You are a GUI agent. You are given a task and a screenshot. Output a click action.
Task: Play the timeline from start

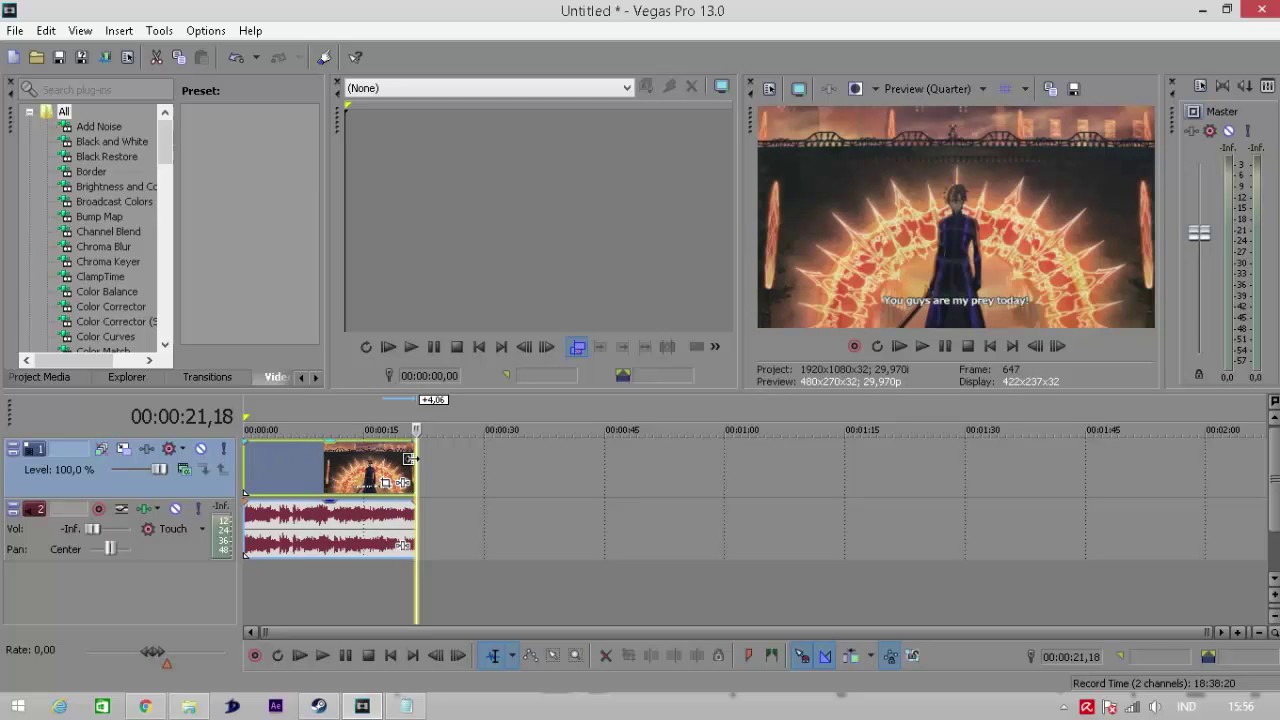(299, 656)
